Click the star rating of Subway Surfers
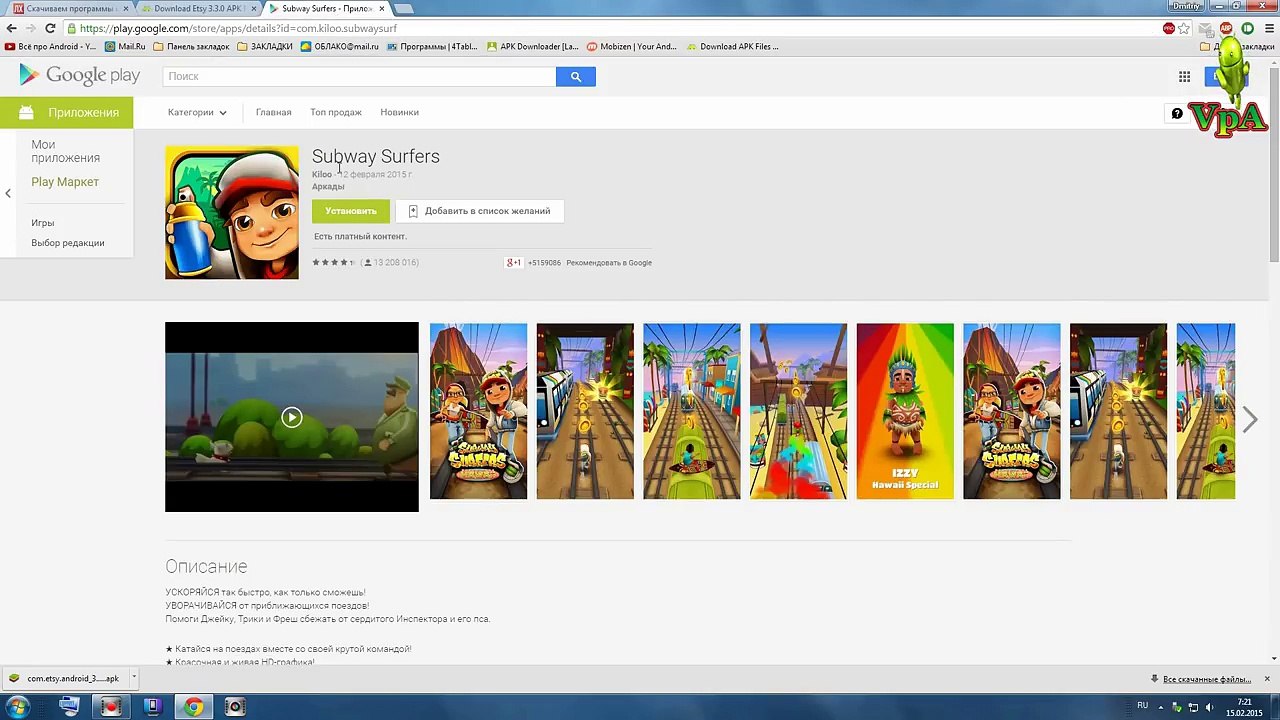Screen dimensions: 1280x720 tap(334, 263)
